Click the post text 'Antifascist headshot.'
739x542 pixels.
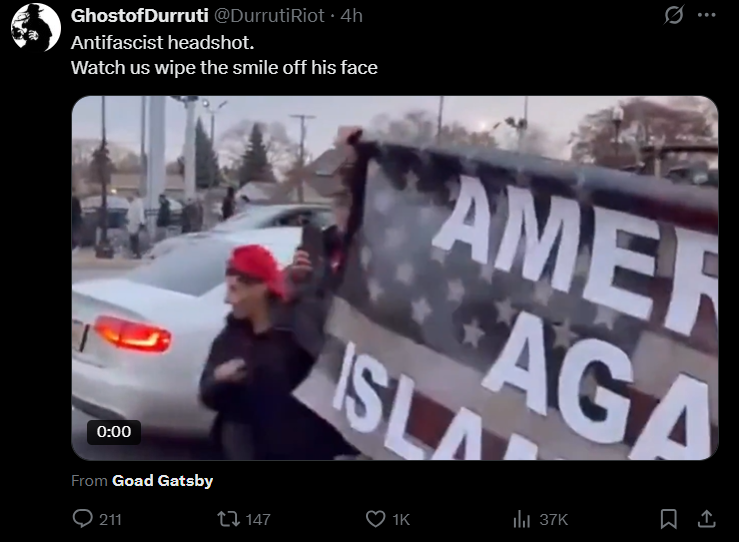[163, 43]
